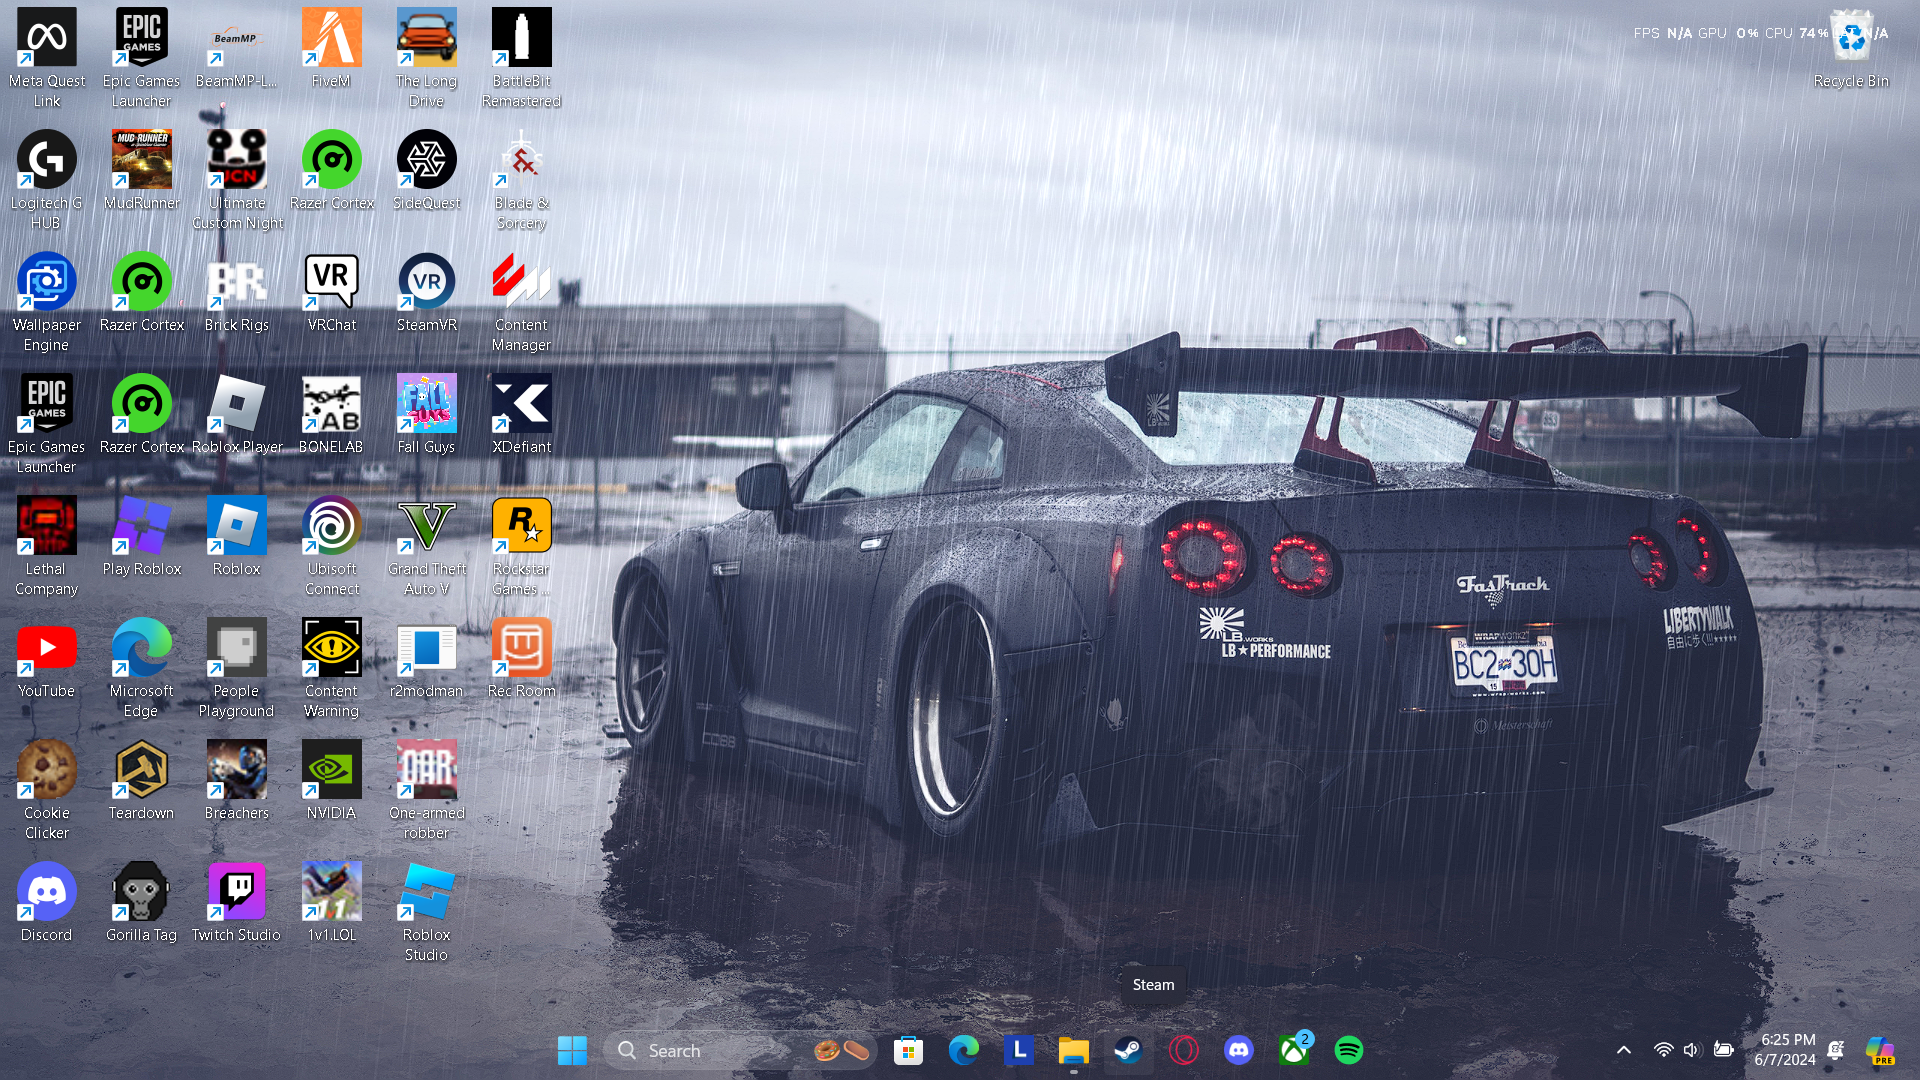Open the clock and date flyout
This screenshot has height=1080, width=1920.
1786,1050
